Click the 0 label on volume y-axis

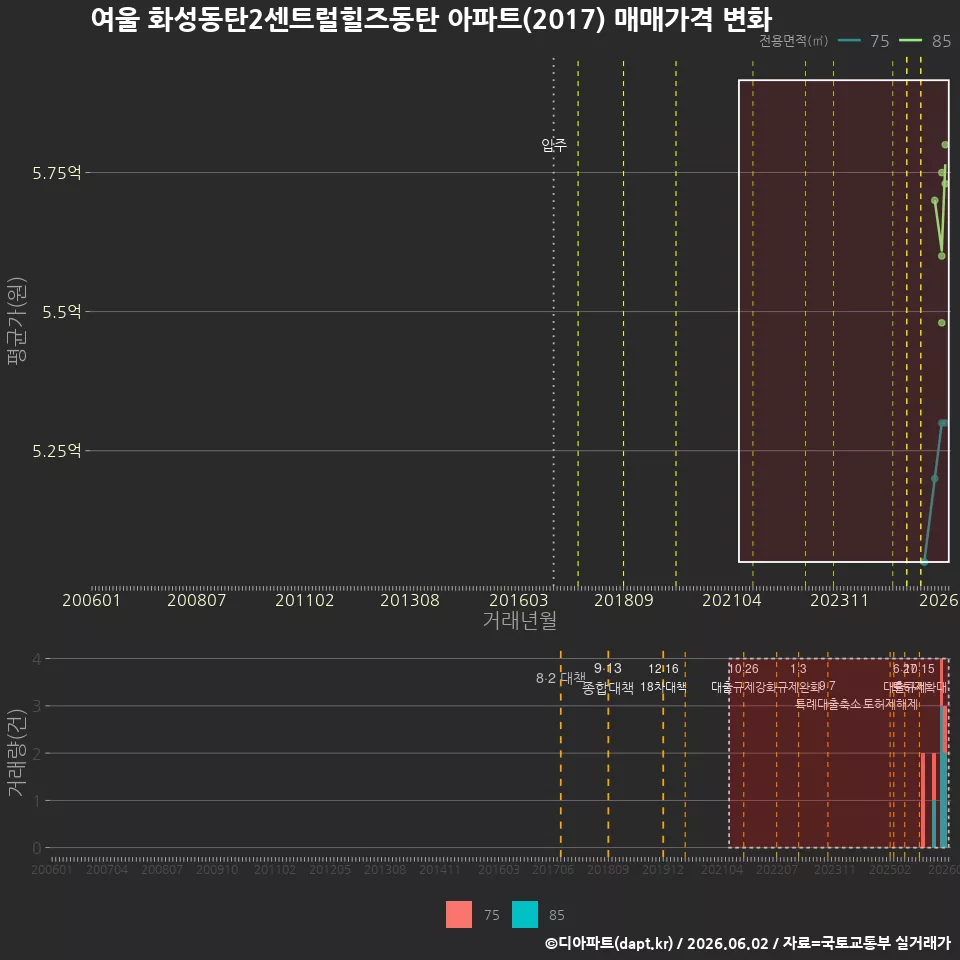click(37, 848)
